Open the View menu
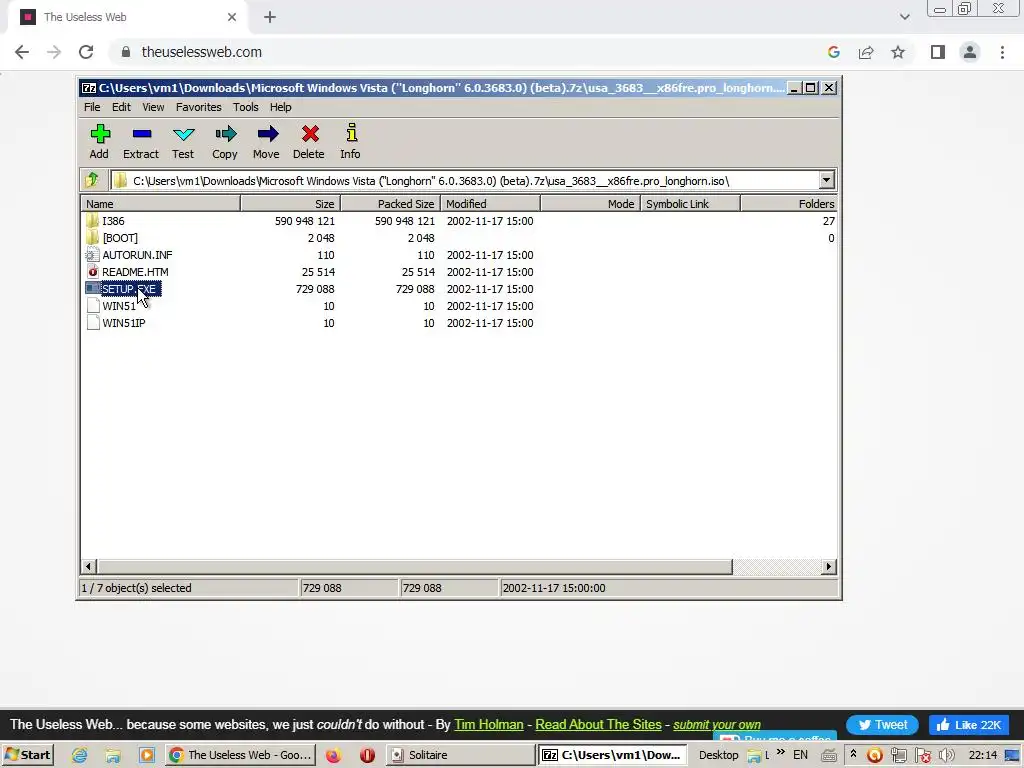 click(153, 107)
